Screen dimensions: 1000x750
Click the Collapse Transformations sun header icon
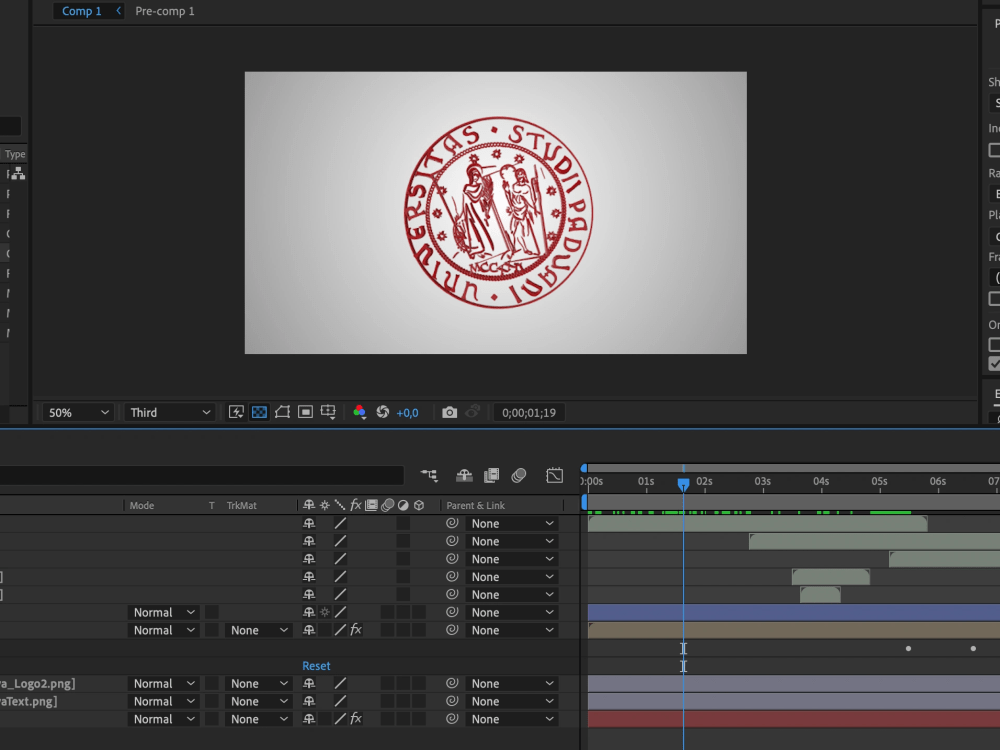point(325,505)
